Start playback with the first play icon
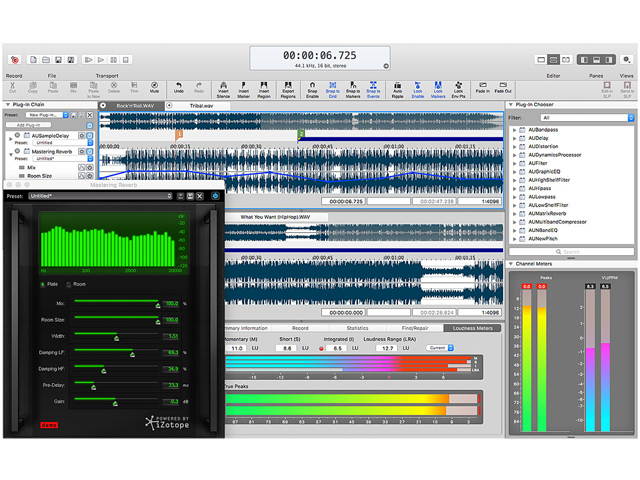640x480 pixels. tap(88, 60)
